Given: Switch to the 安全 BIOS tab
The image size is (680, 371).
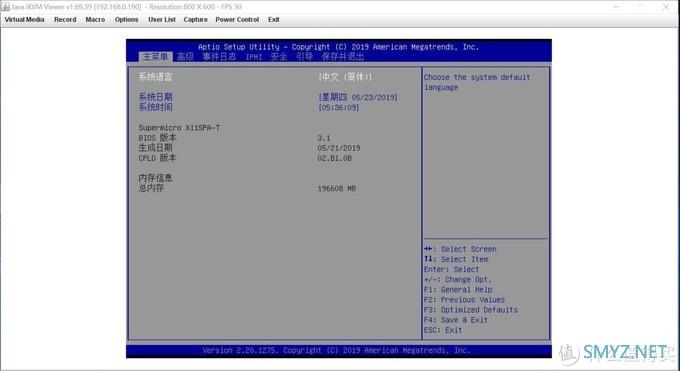Looking at the screenshot, I should [279, 57].
